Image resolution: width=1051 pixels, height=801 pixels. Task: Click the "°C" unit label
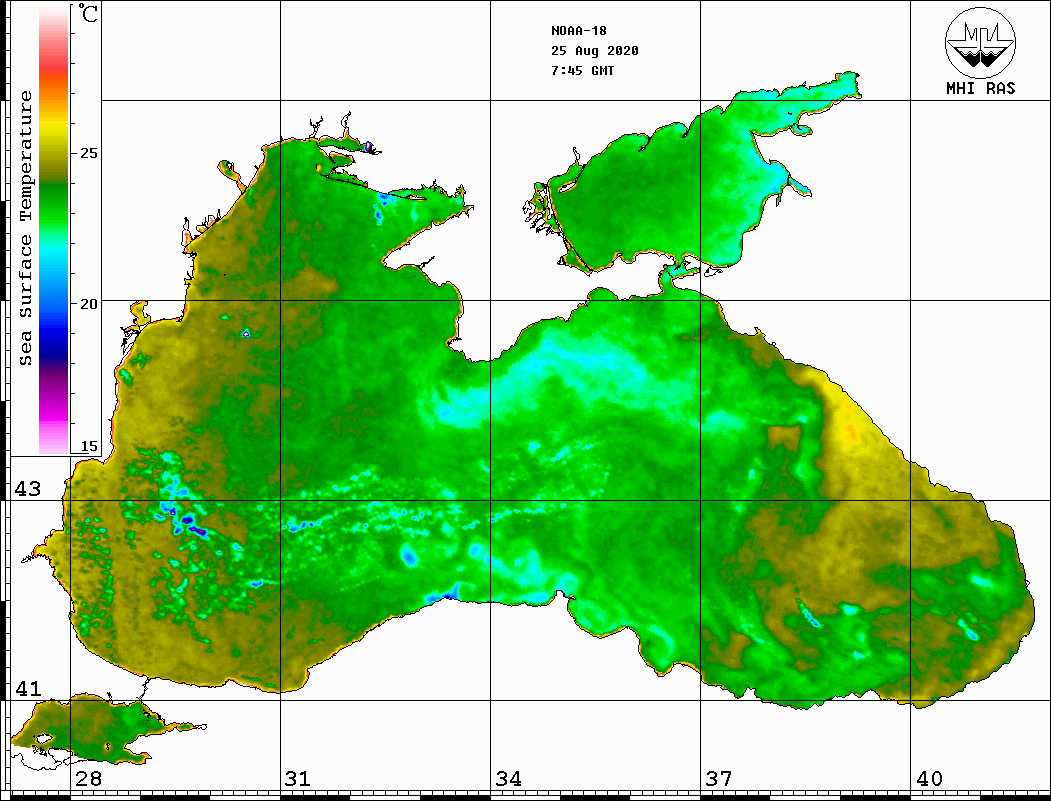[x=88, y=13]
